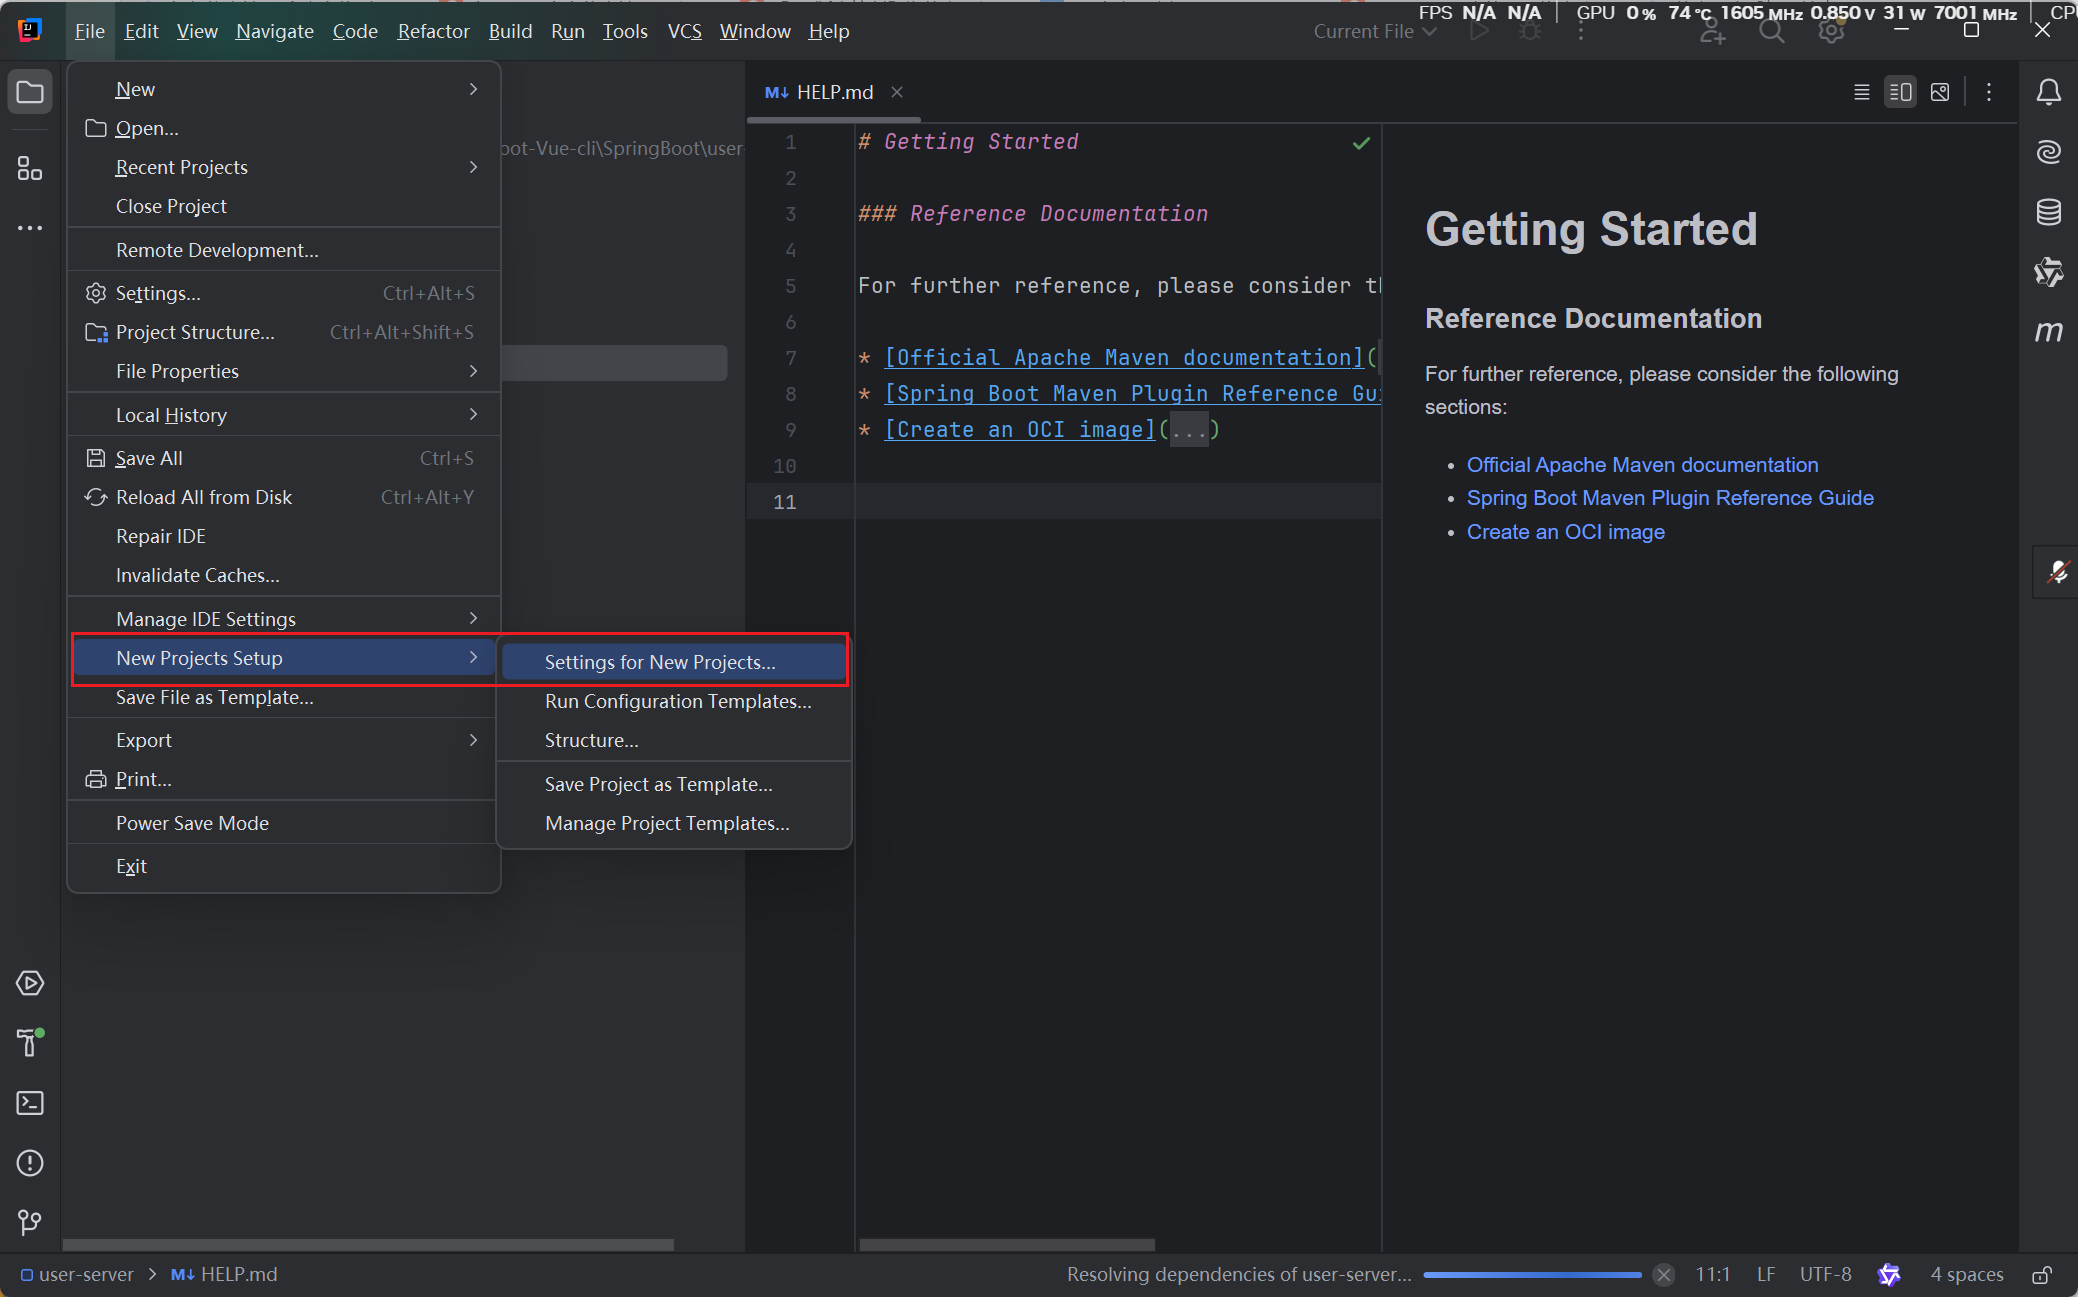Open the Structure tool window icon
This screenshot has width=2078, height=1297.
pyautogui.click(x=30, y=168)
